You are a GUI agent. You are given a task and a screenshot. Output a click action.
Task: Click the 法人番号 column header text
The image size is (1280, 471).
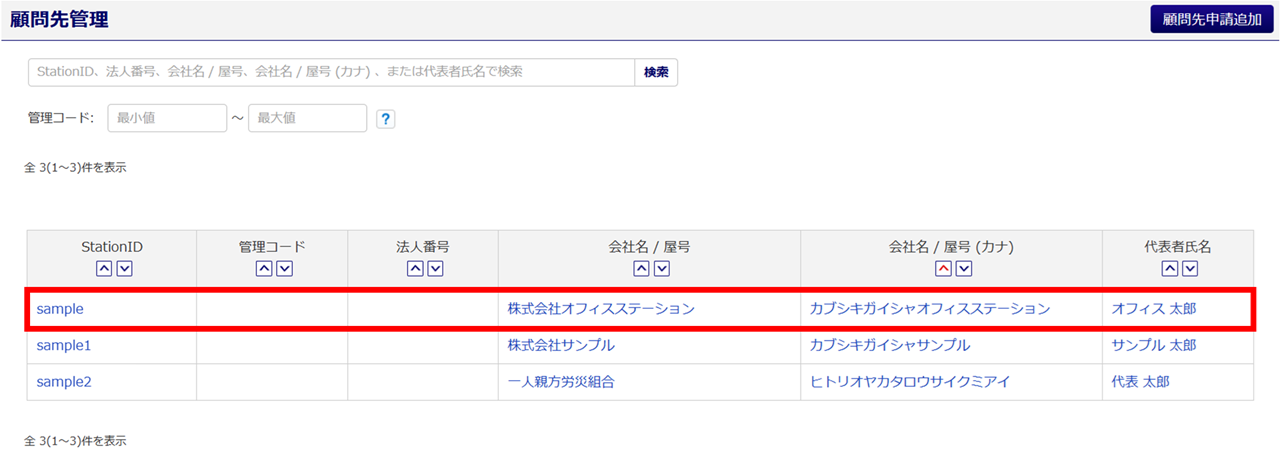423,246
